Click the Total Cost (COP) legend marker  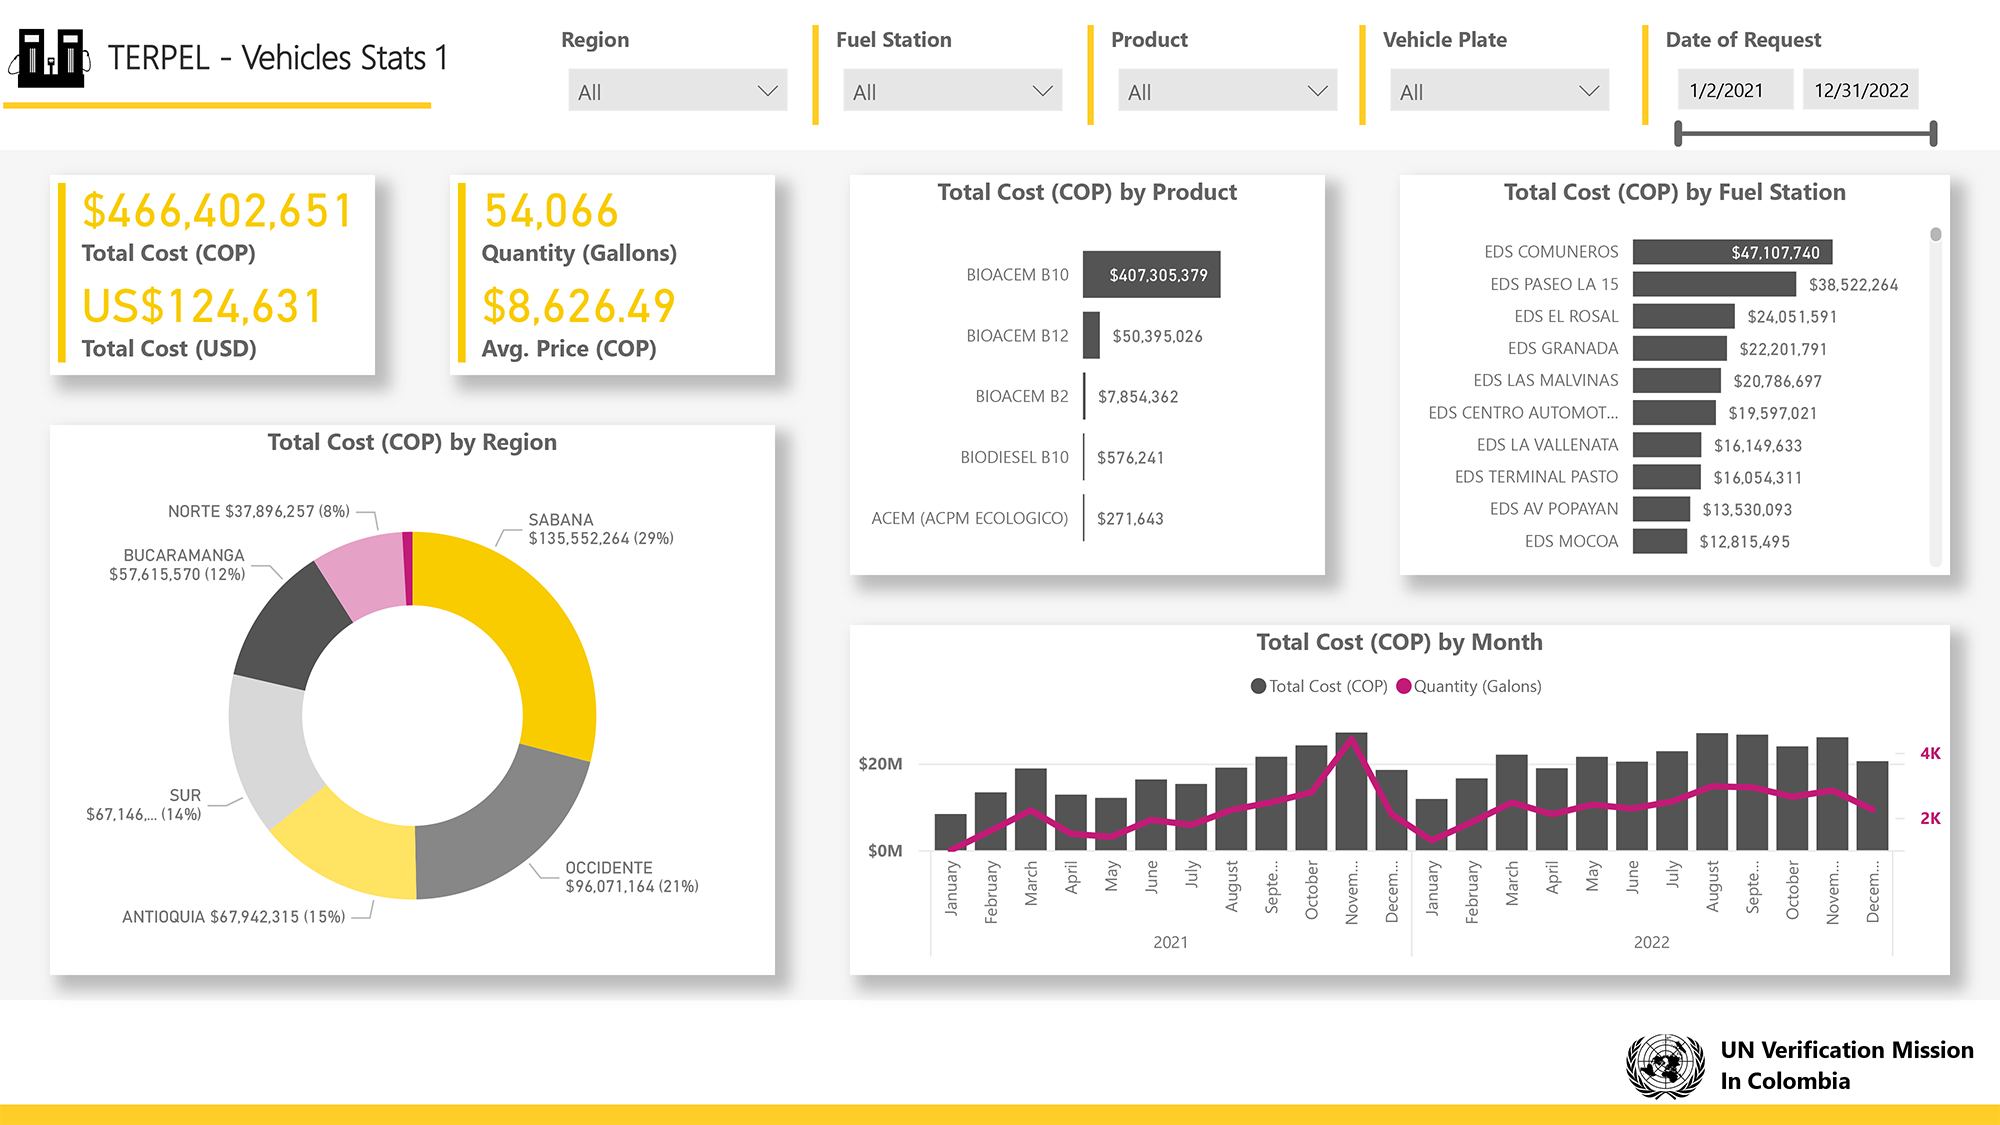1259,686
